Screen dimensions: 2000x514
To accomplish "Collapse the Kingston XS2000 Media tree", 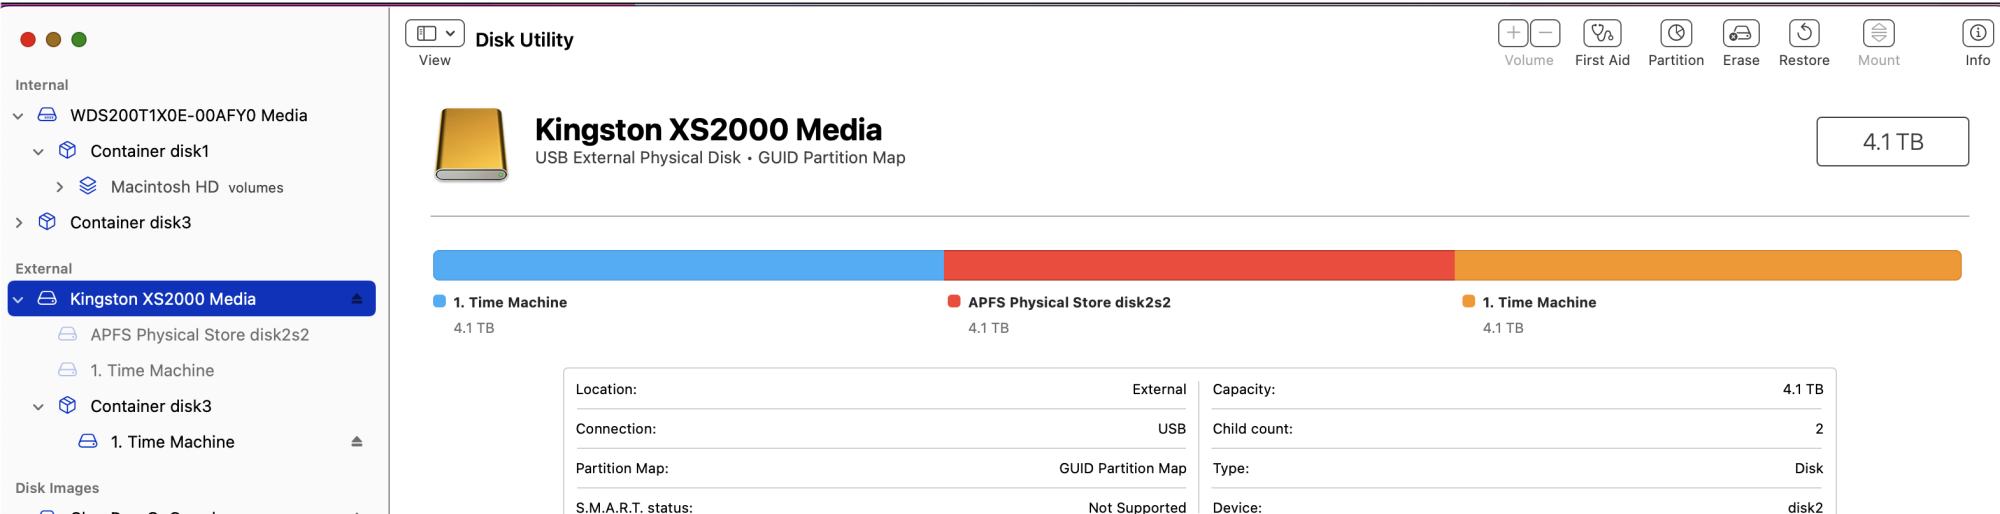I will click(x=18, y=299).
